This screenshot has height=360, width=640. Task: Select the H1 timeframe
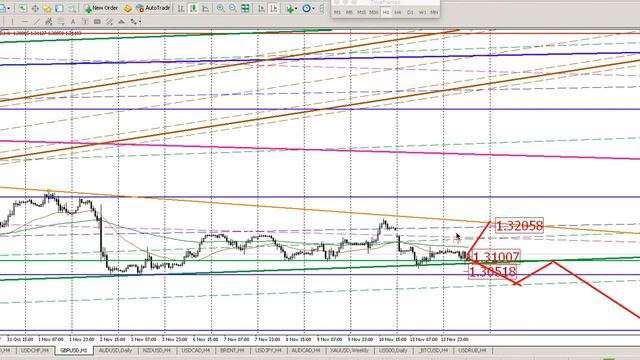coord(386,12)
